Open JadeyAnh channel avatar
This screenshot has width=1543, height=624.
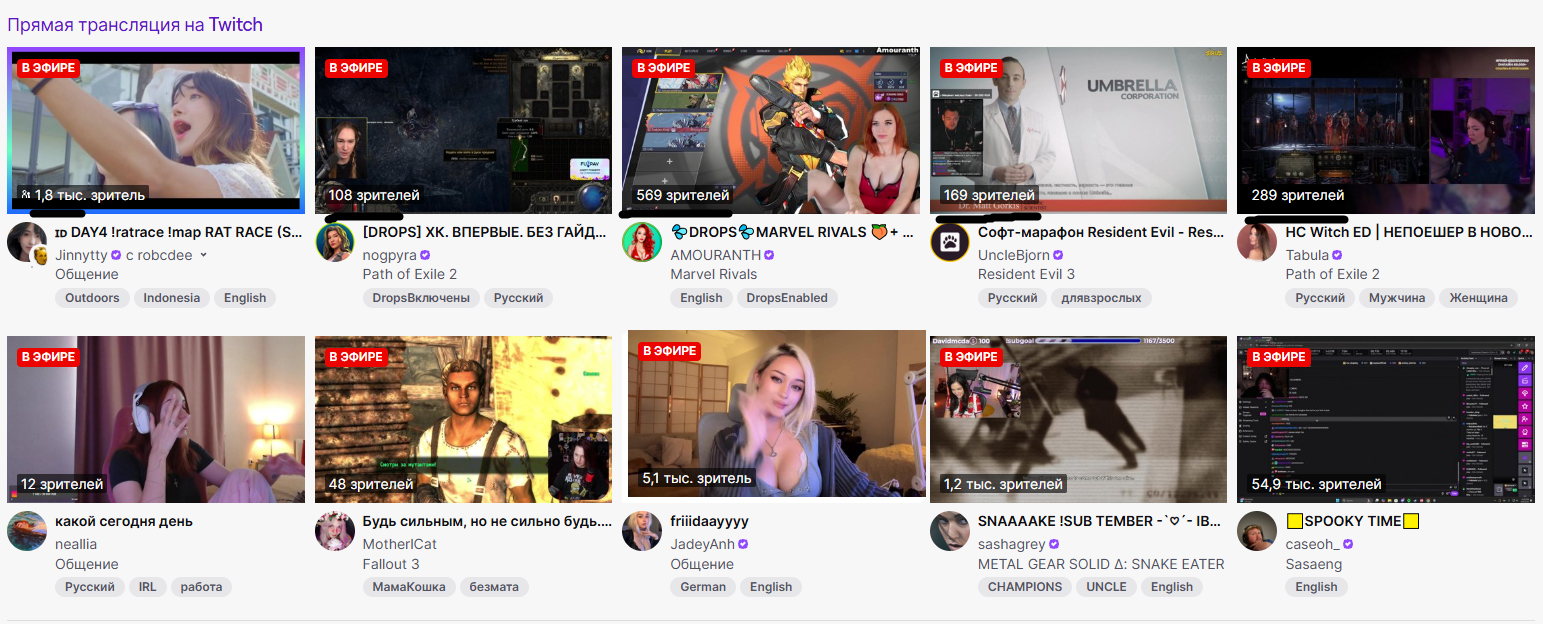coord(642,531)
